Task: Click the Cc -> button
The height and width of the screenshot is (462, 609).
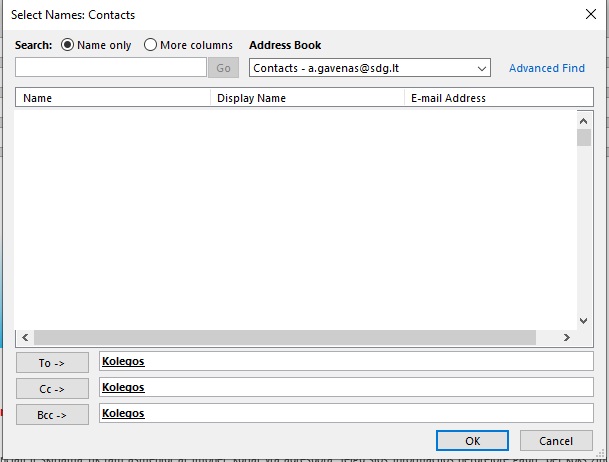Action: click(52, 389)
